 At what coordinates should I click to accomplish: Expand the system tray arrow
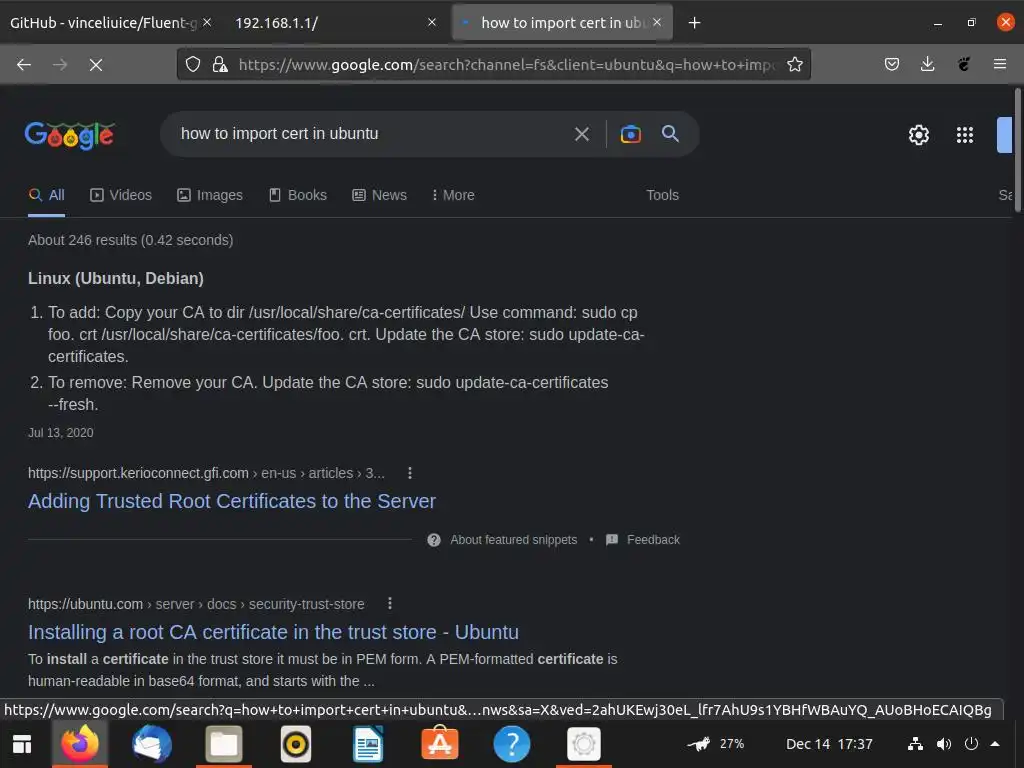click(995, 743)
